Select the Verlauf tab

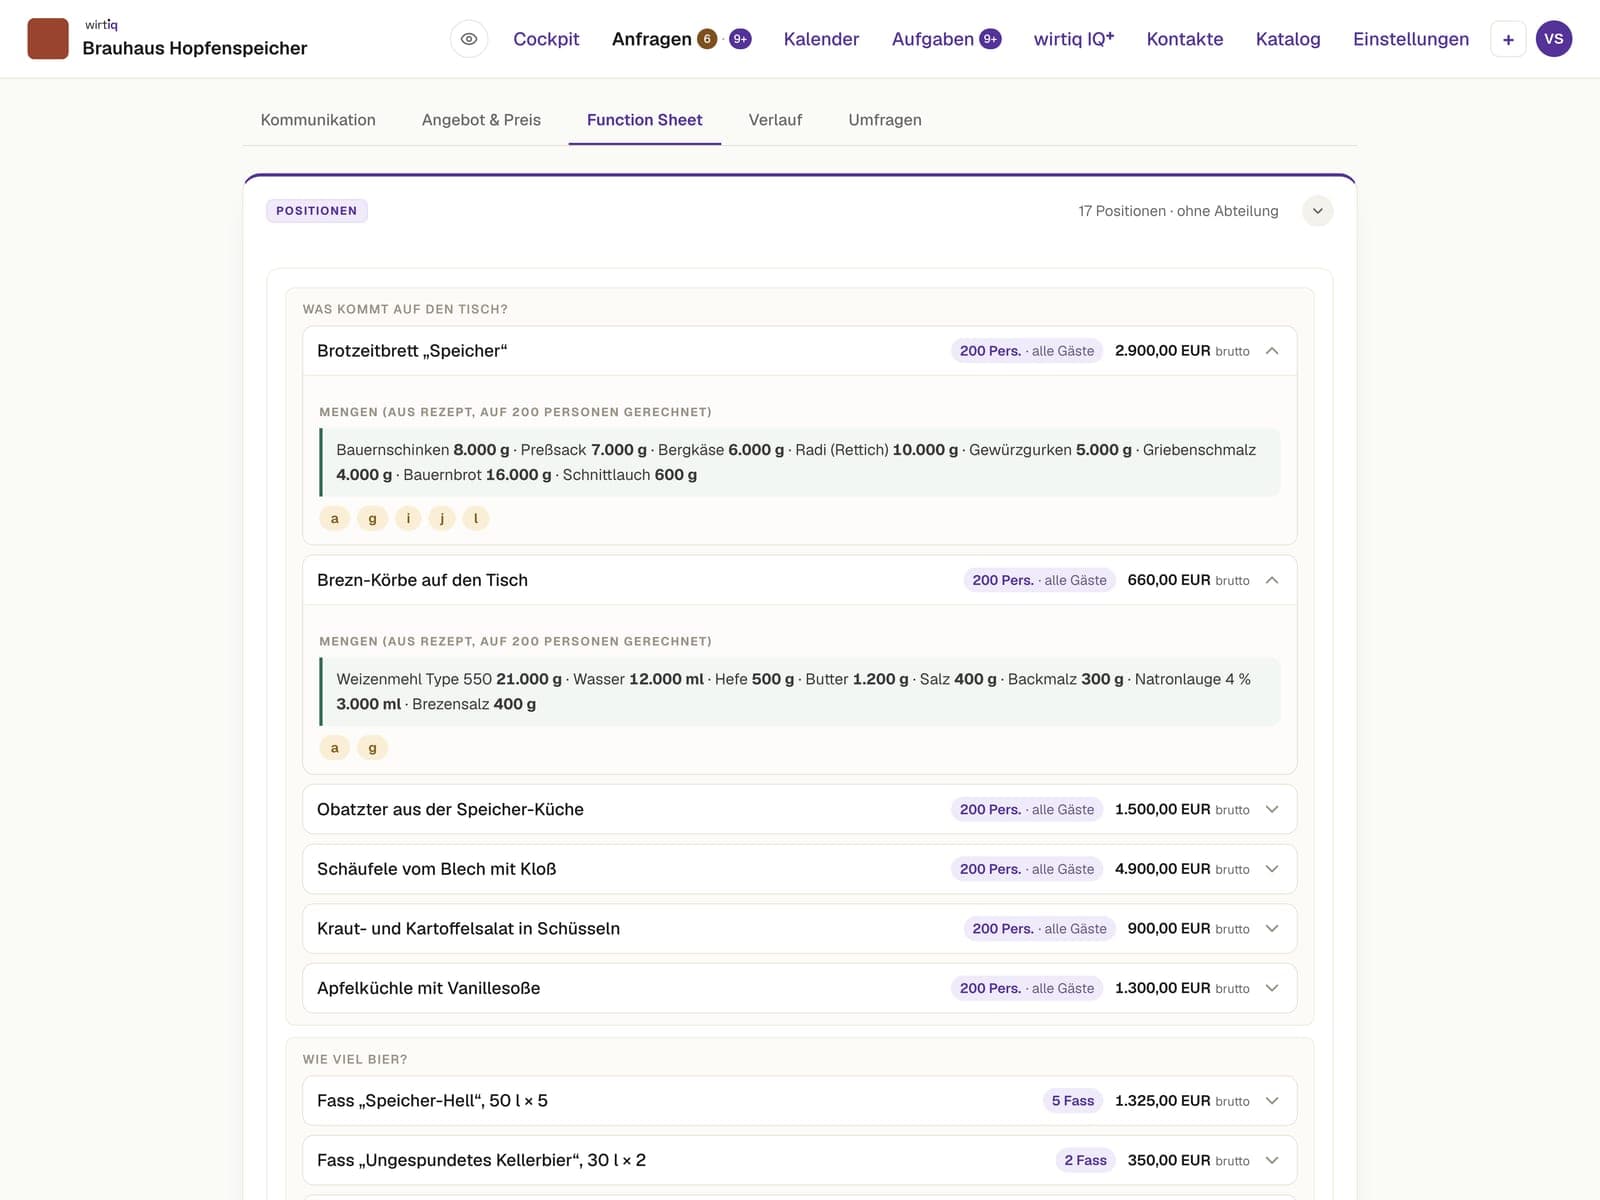775,120
